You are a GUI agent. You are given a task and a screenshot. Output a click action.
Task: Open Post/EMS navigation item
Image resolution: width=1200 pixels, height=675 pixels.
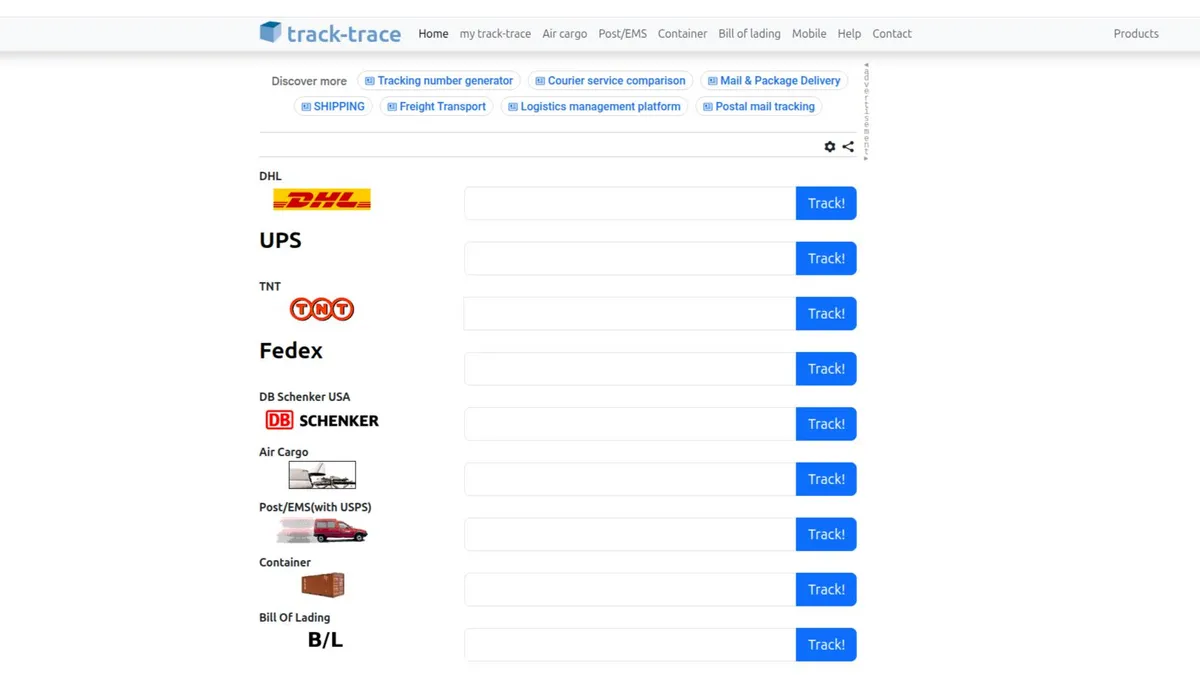click(623, 33)
